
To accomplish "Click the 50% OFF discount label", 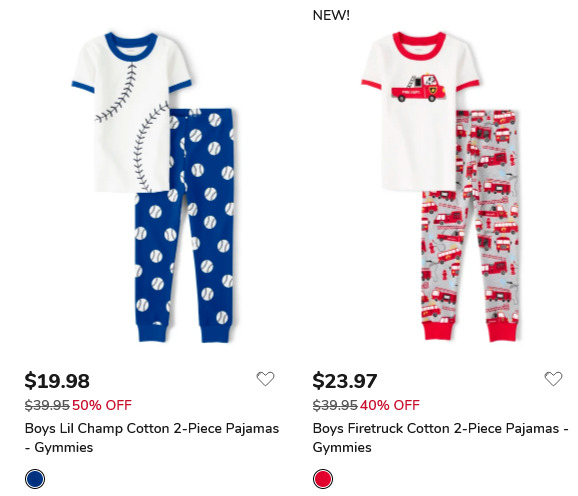I will coord(102,405).
